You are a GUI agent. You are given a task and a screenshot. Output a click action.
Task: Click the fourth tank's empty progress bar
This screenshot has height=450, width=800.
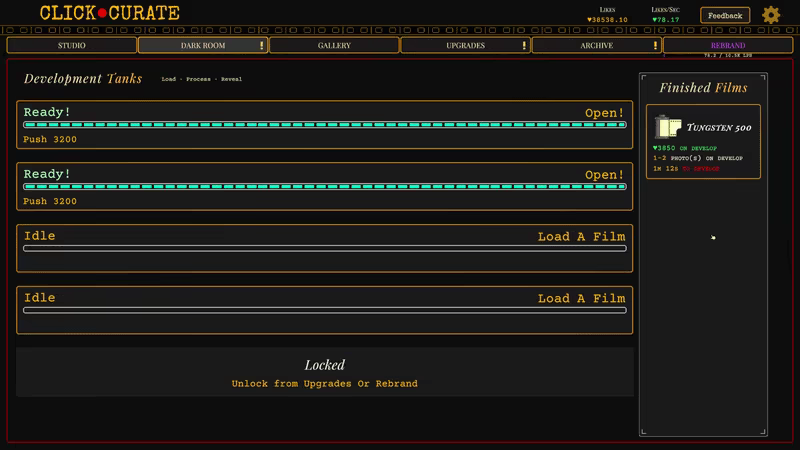tap(324, 310)
